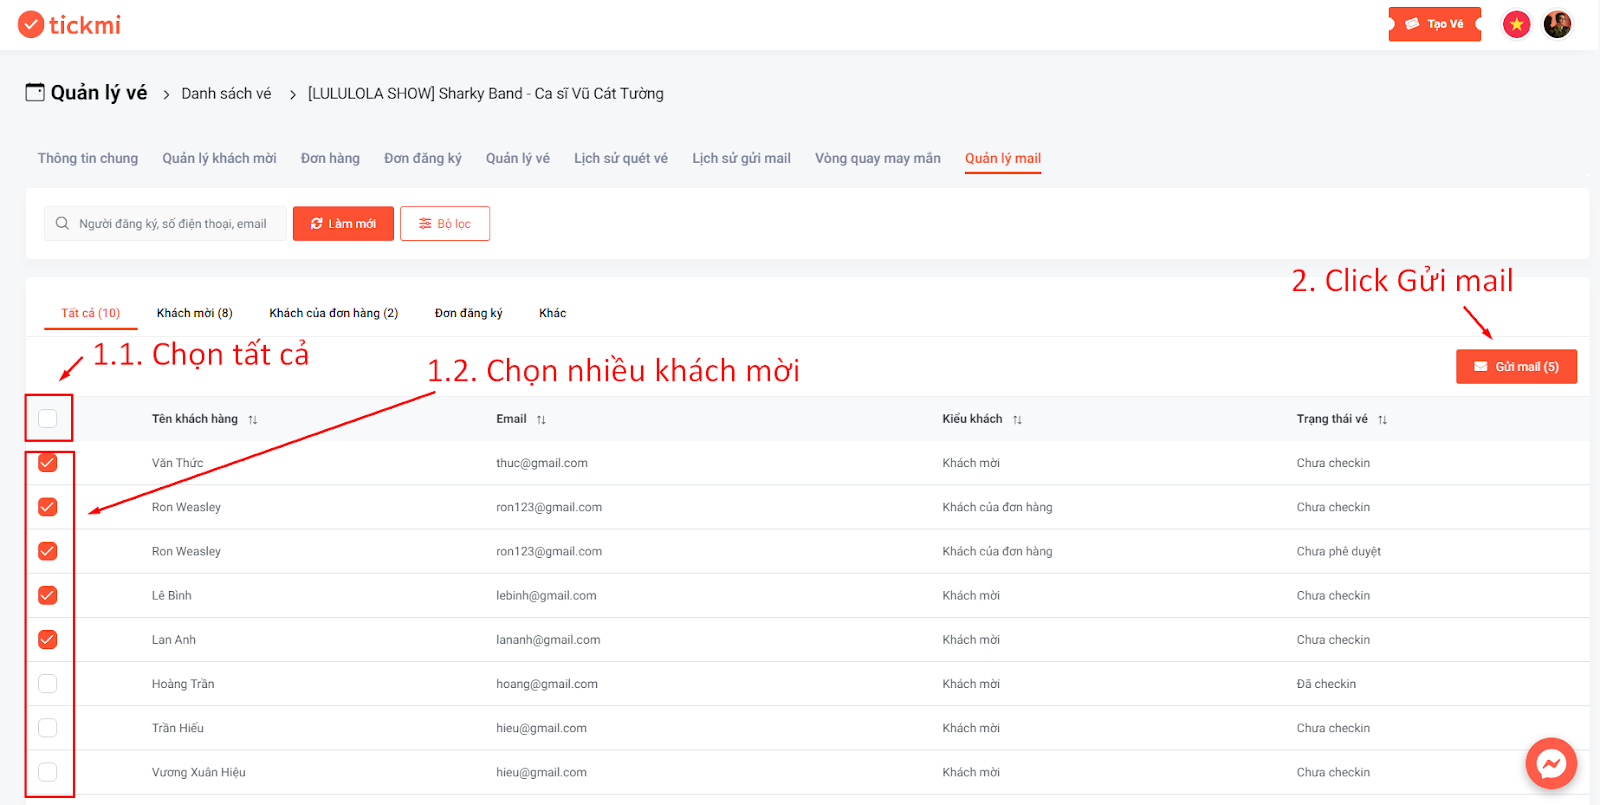This screenshot has width=1600, height=805.
Task: Focus the registrant search field
Action: 165,223
